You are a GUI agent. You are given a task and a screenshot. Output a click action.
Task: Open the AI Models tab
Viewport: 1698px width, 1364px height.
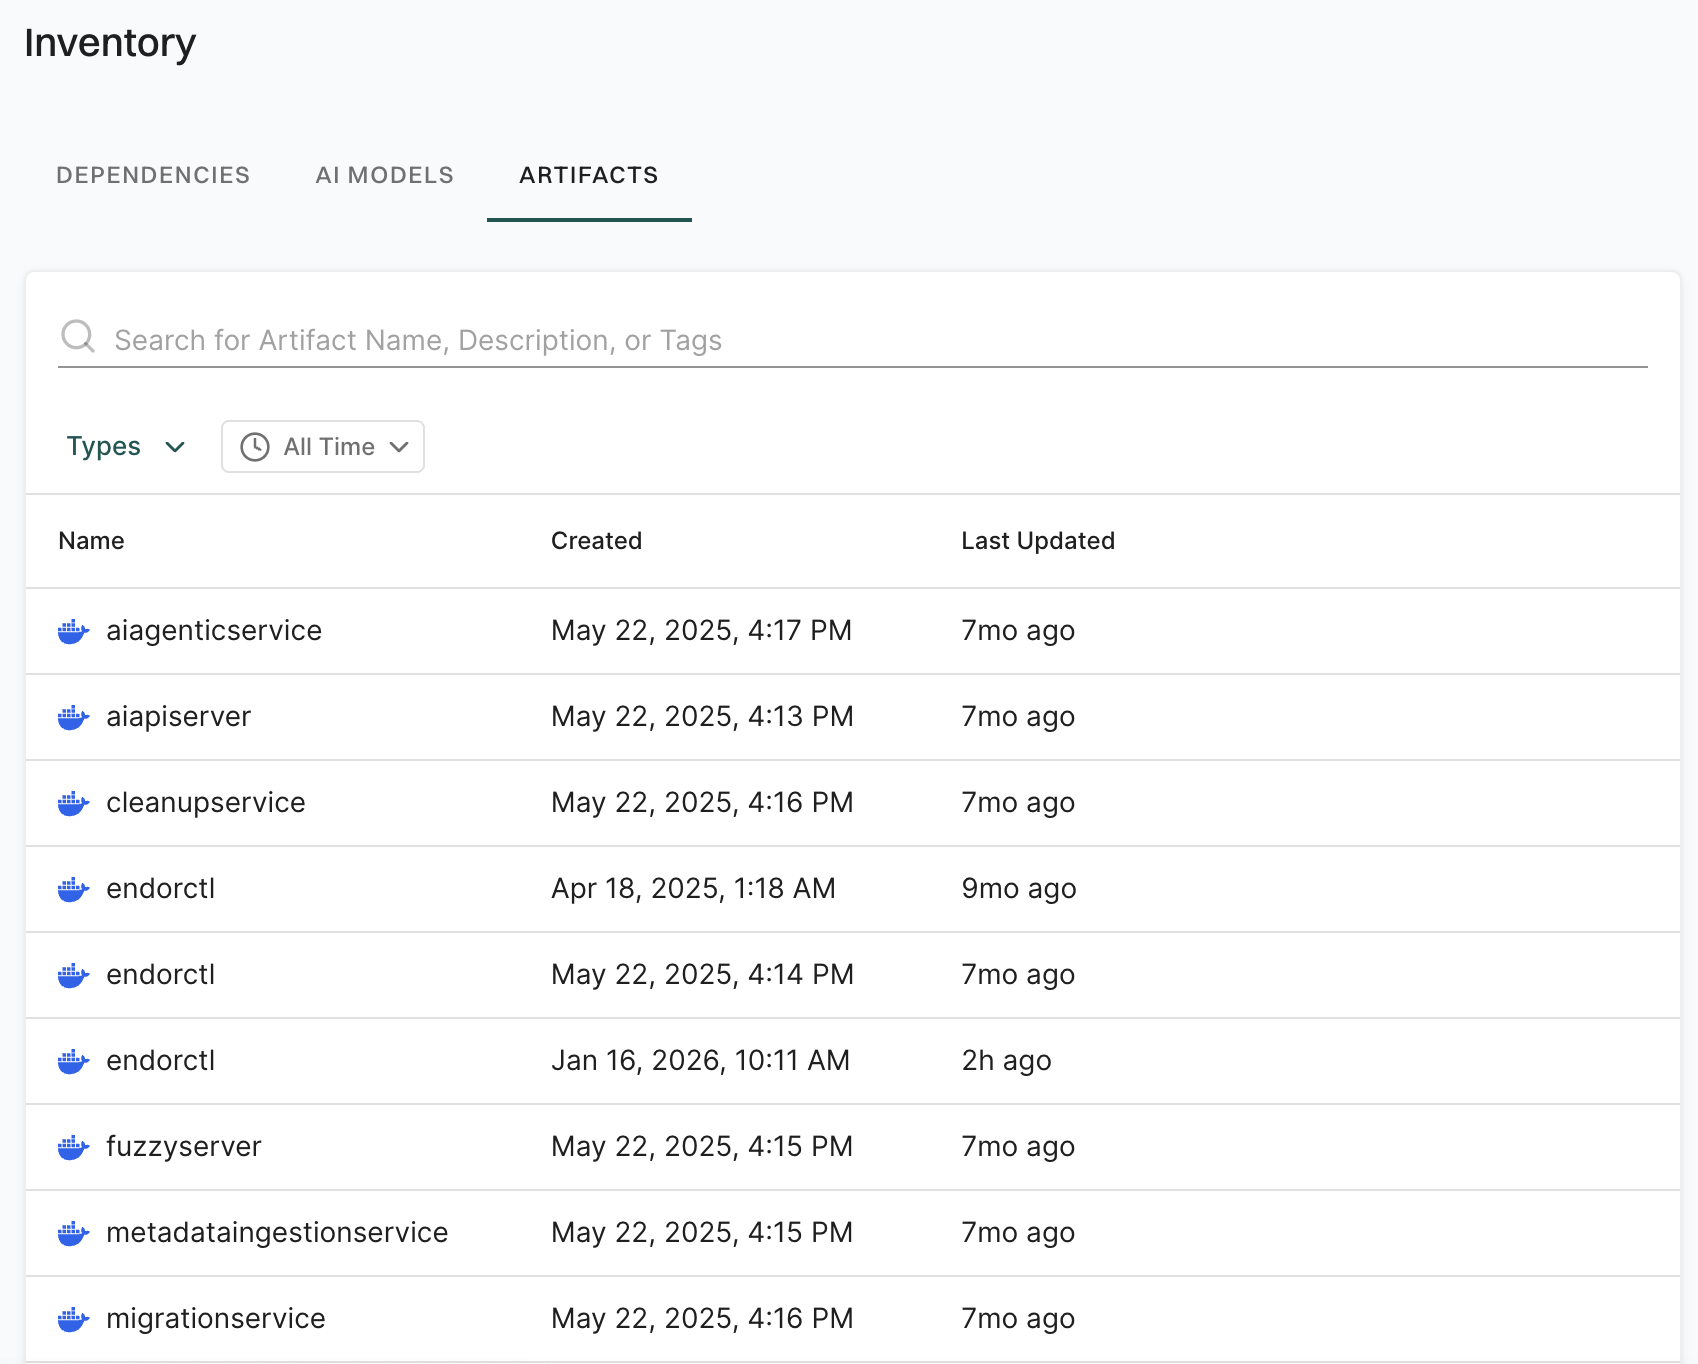point(384,175)
